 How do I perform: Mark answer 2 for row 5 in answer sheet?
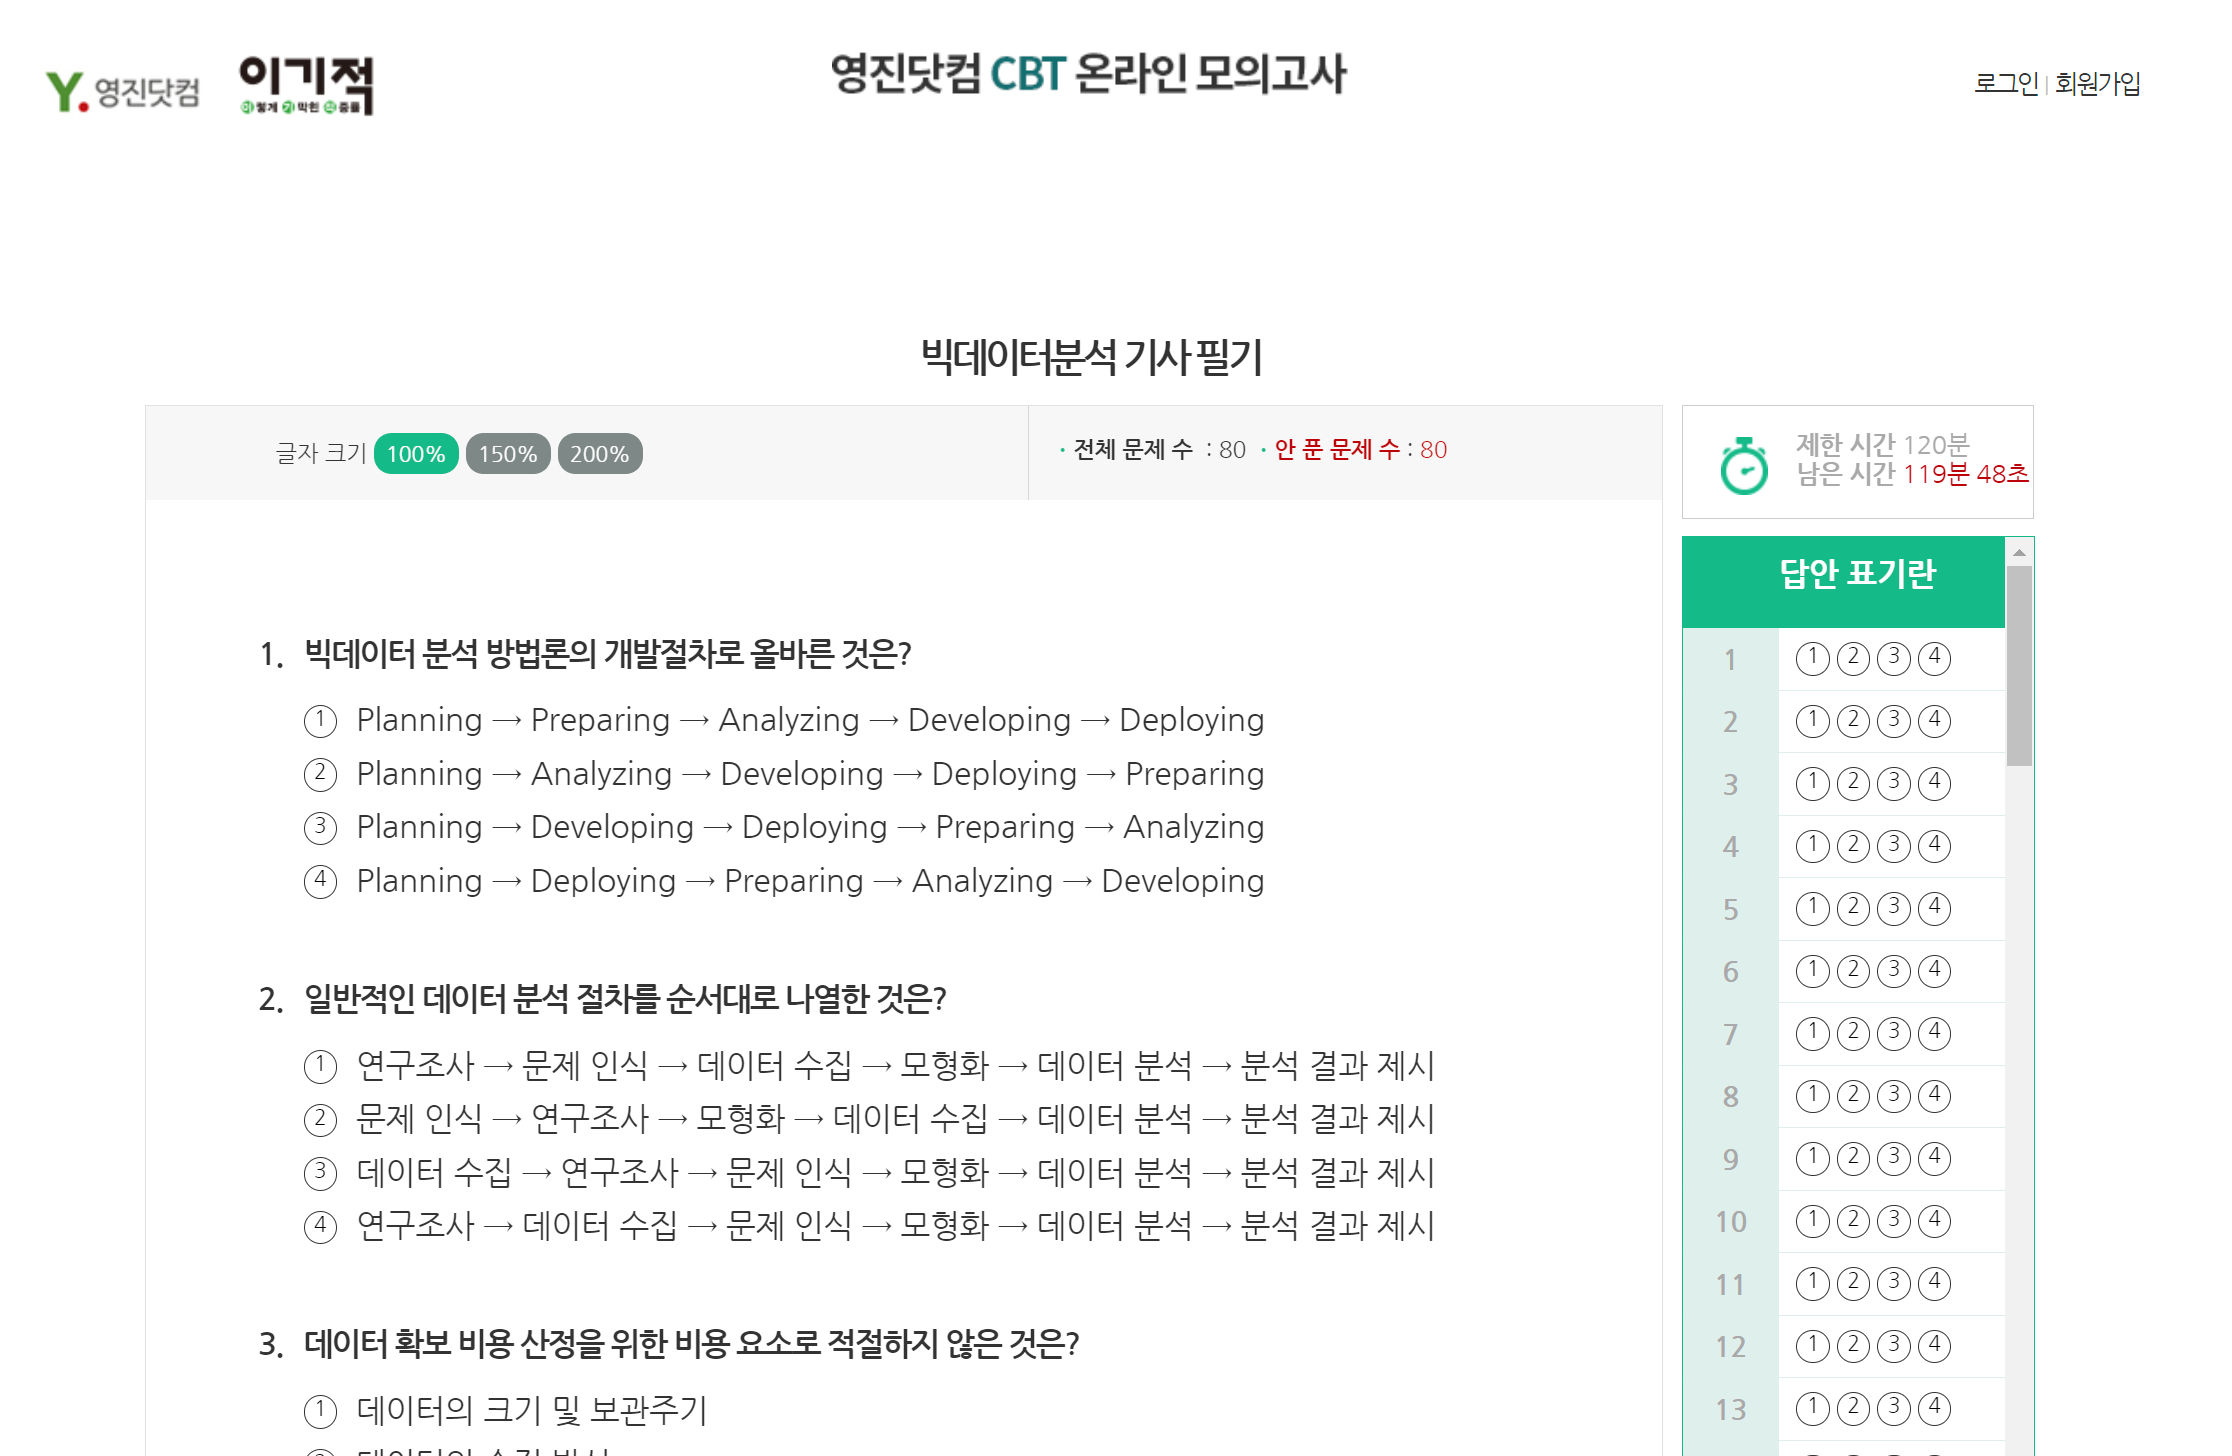[x=1853, y=908]
